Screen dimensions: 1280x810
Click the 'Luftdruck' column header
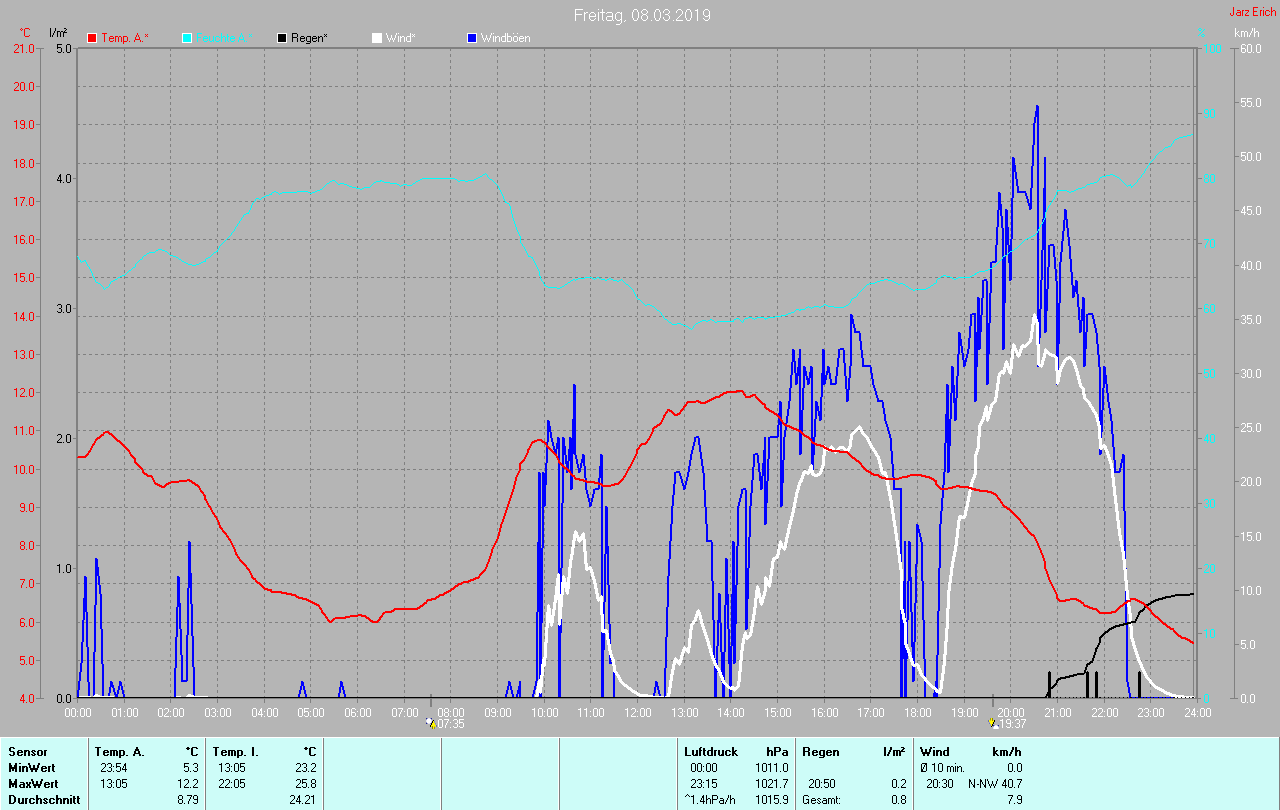(x=711, y=752)
